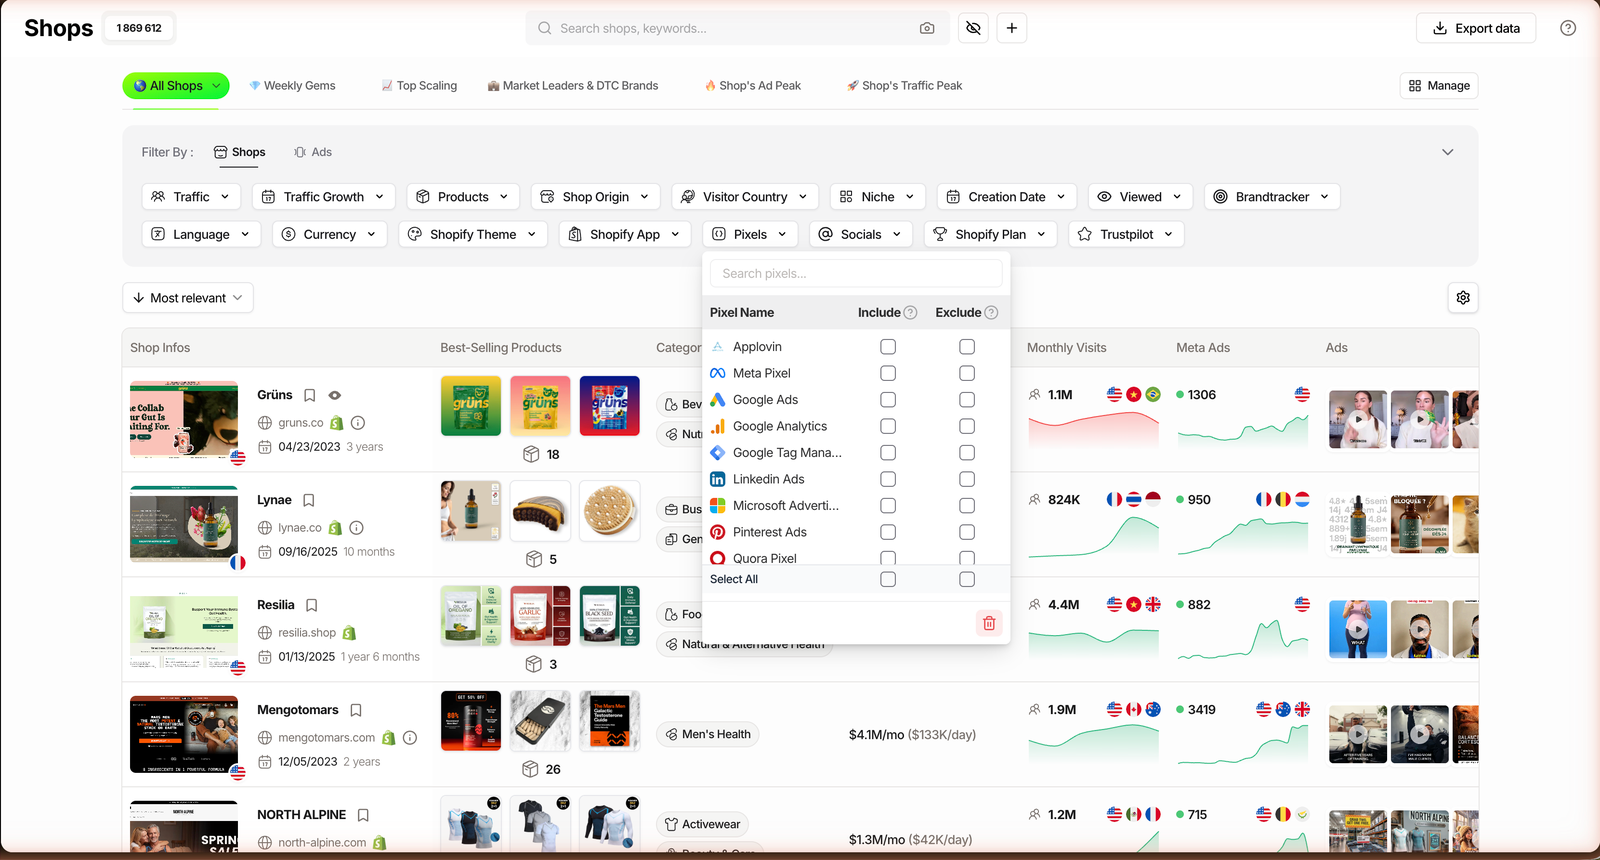The image size is (1600, 860).
Task: Collapse the Filter By panel chevron
Action: pos(1447,152)
